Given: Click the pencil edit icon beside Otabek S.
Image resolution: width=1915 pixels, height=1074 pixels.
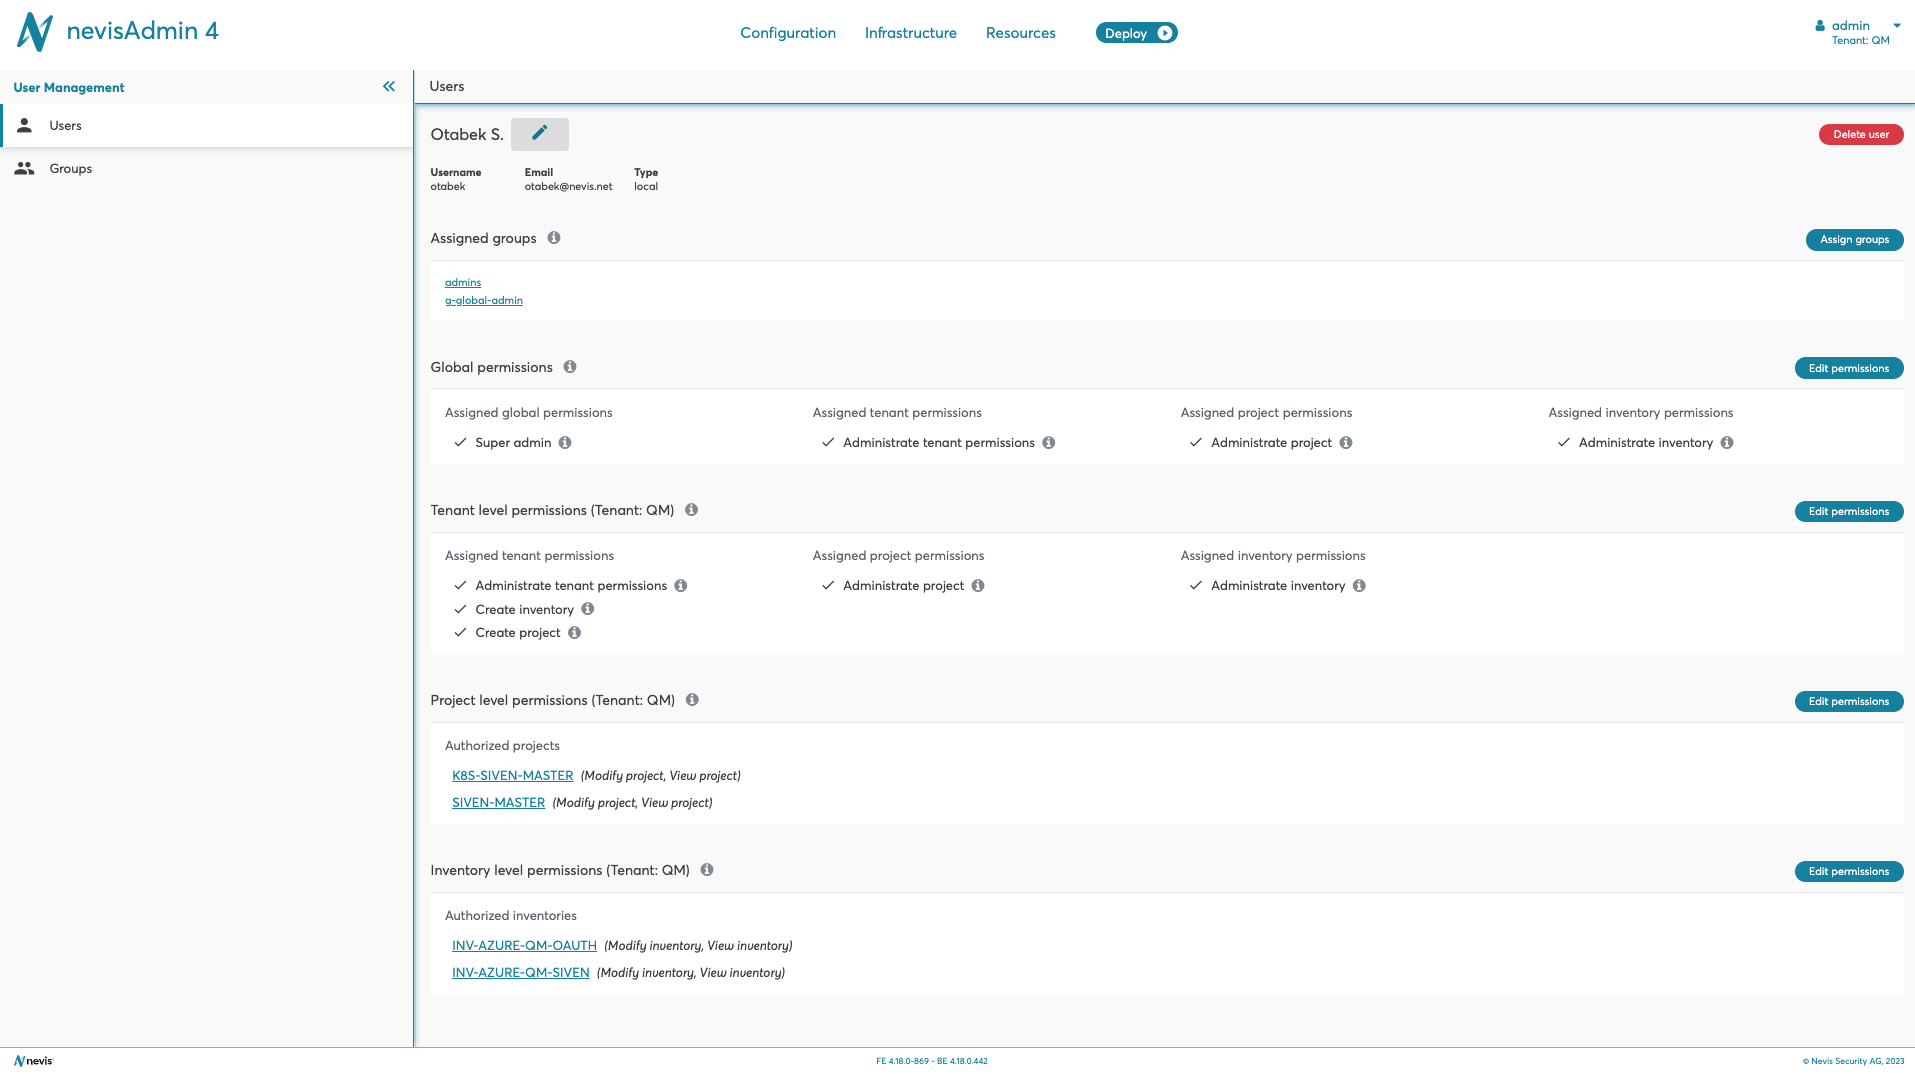Looking at the screenshot, I should point(539,134).
